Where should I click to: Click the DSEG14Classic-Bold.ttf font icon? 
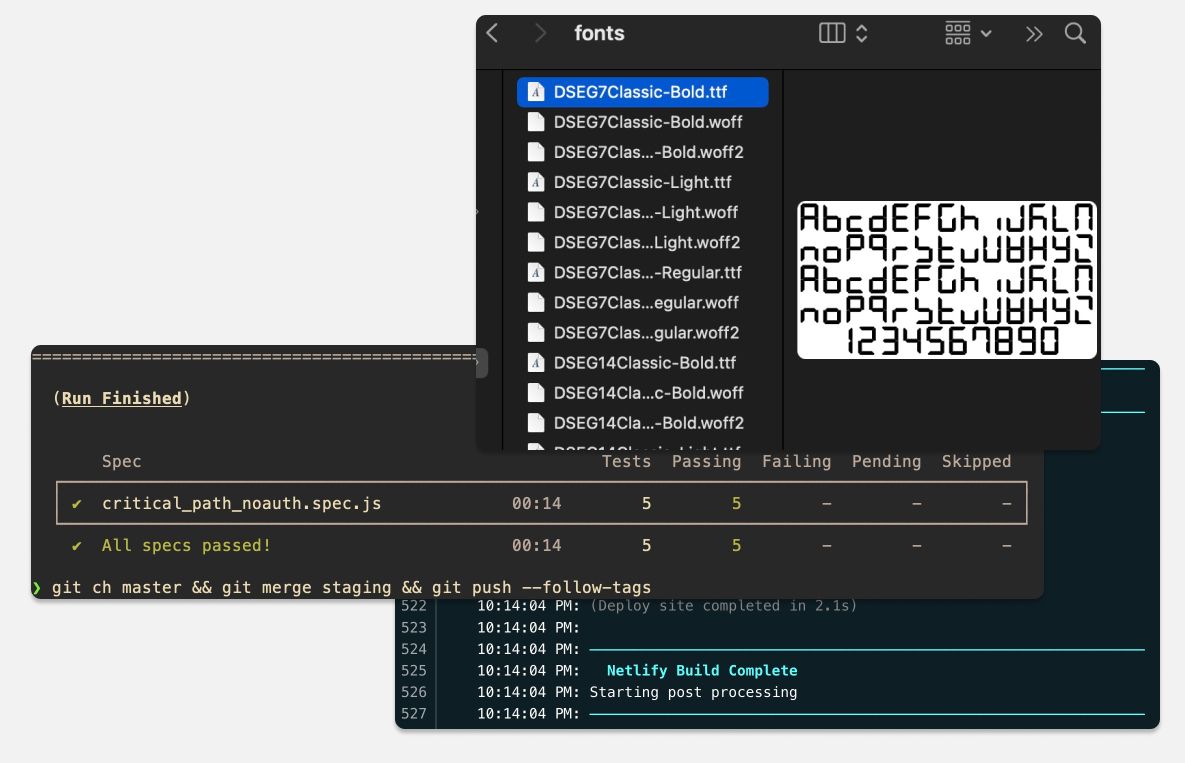[536, 362]
